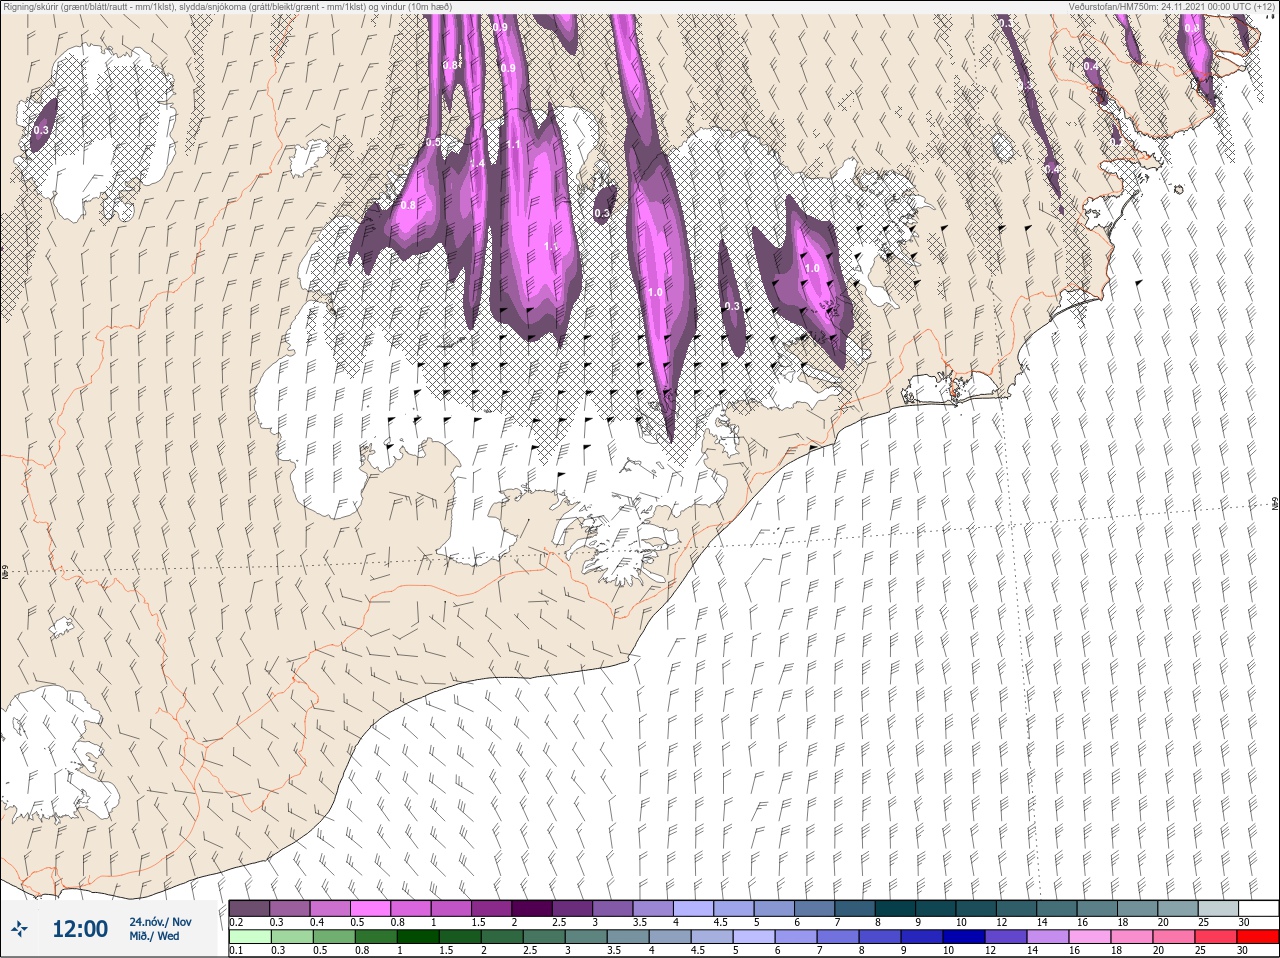Select the dark purple 2 swatch in the top legend row

coord(531,908)
